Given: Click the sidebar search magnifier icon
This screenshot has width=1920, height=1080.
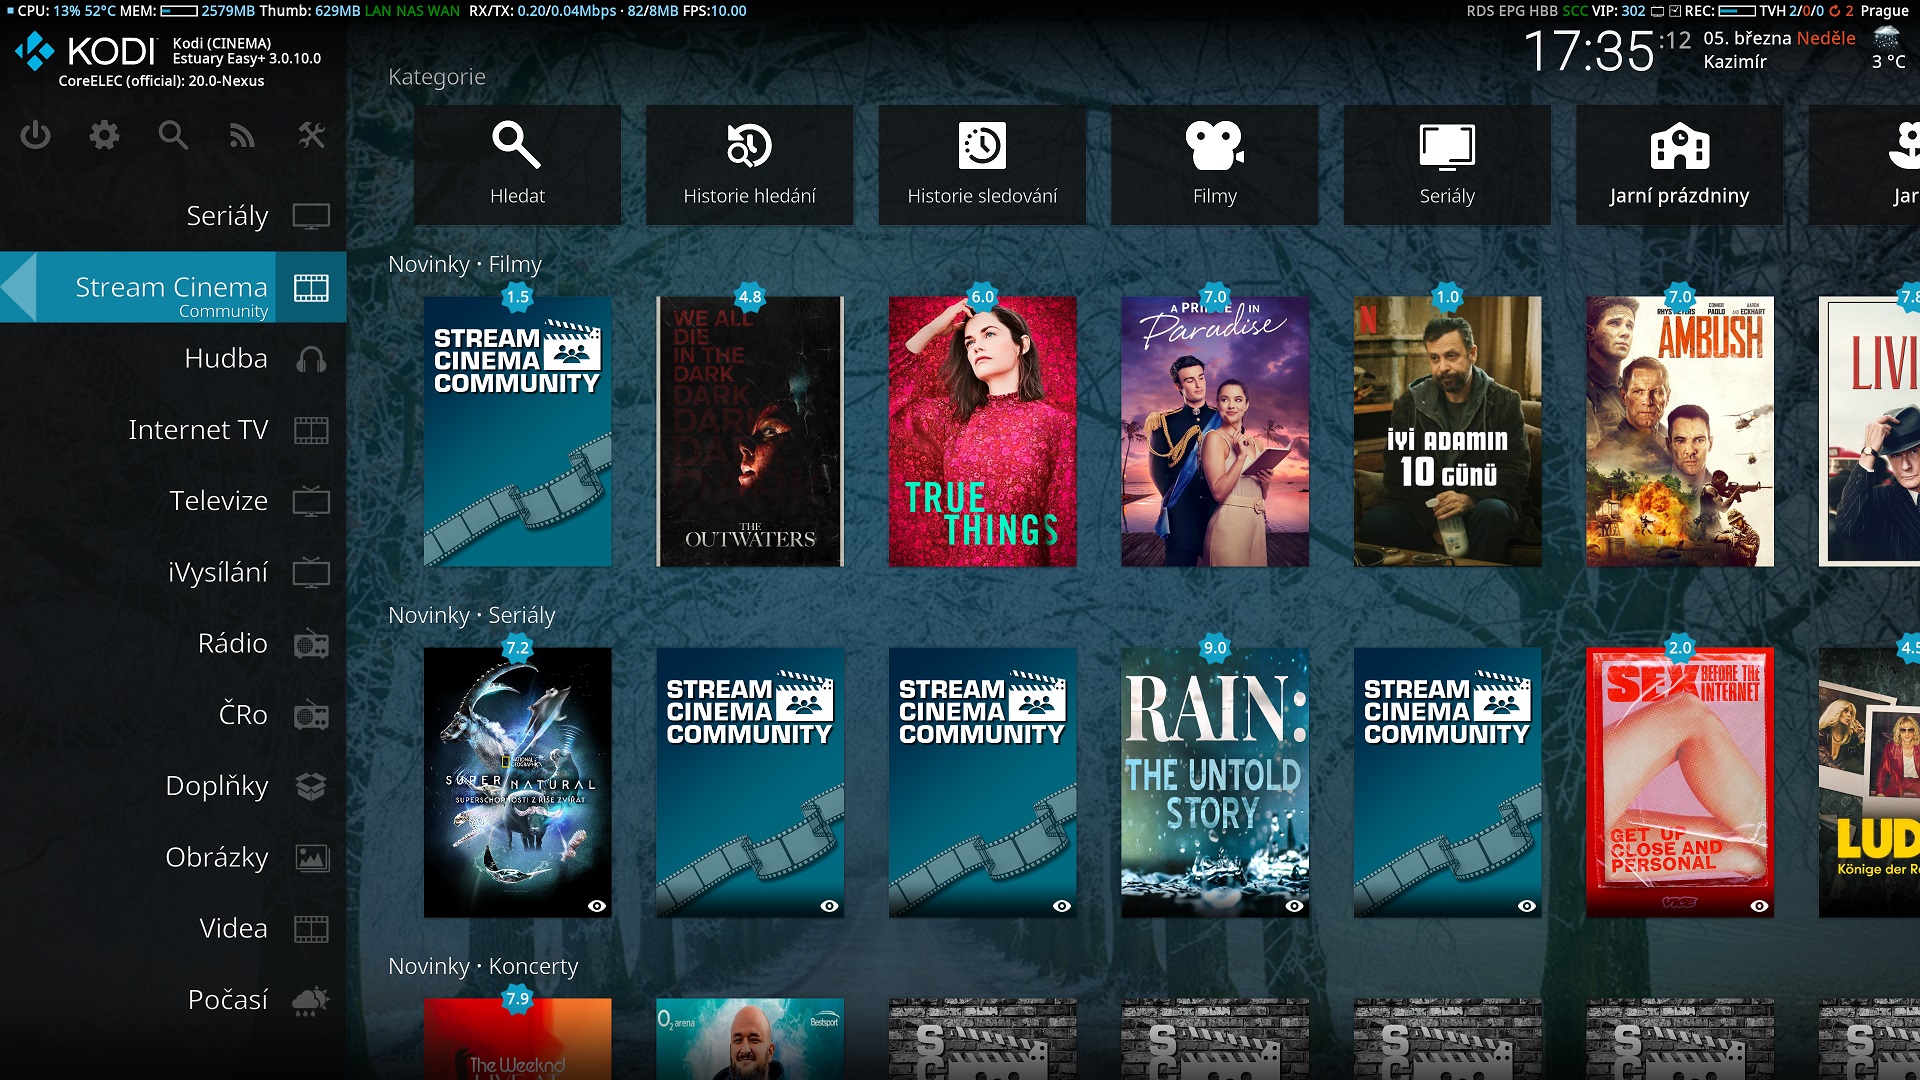Looking at the screenshot, I should 173,135.
